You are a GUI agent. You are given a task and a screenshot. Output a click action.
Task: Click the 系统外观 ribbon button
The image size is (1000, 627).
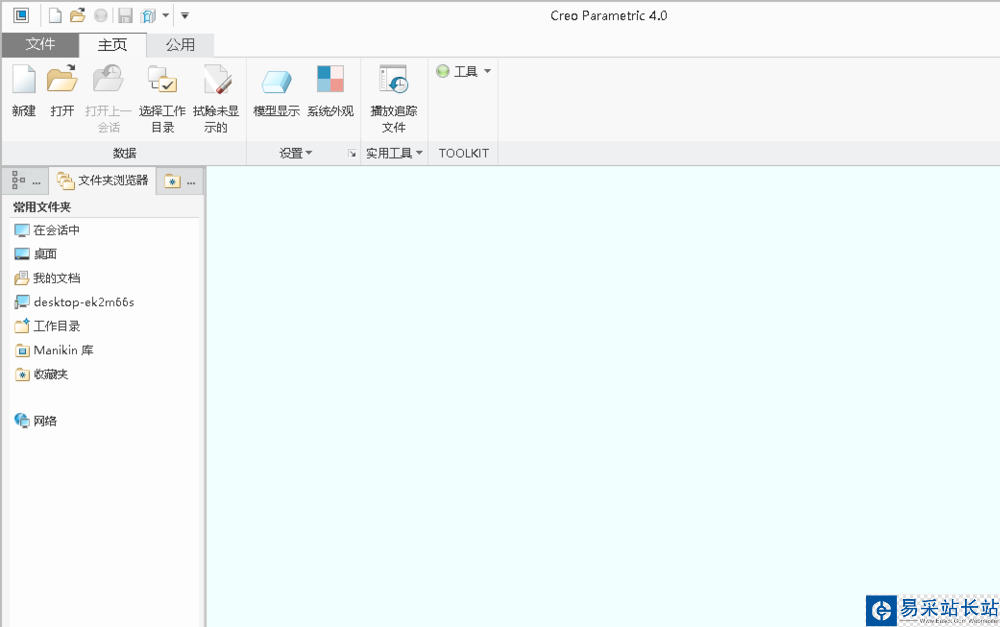pyautogui.click(x=330, y=91)
